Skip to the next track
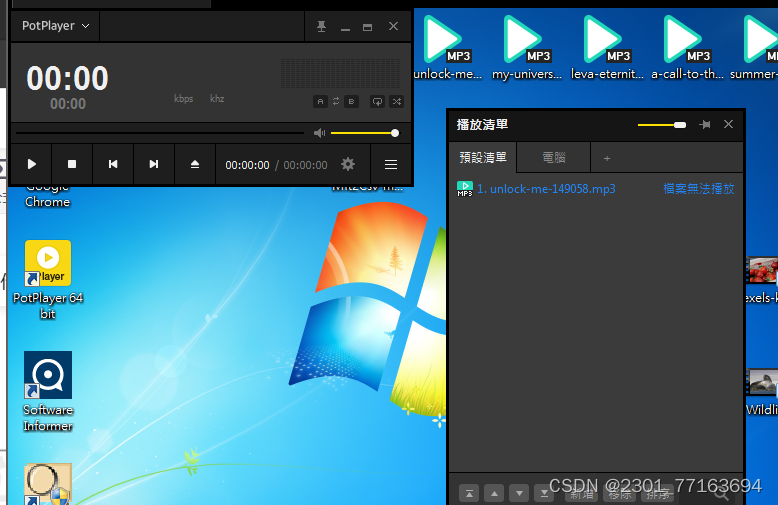This screenshot has height=505, width=778. click(x=154, y=164)
